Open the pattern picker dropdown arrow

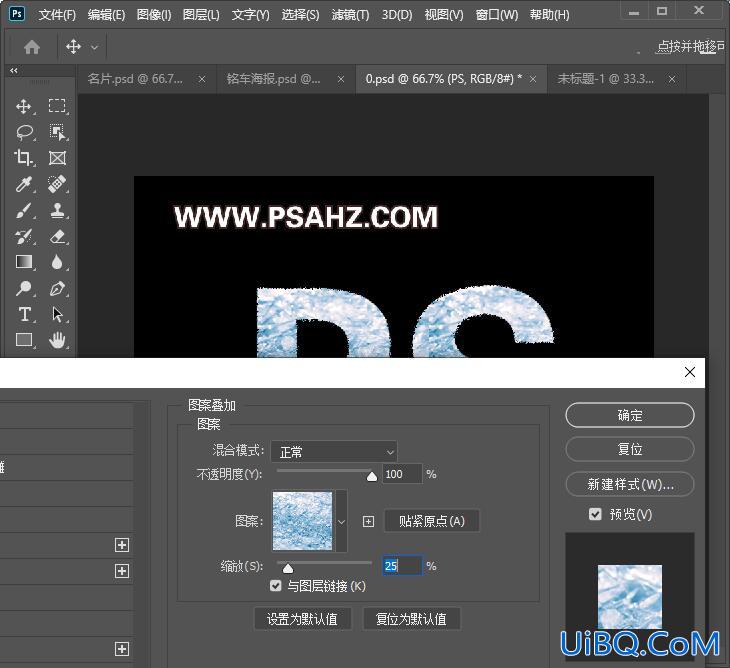pos(341,521)
